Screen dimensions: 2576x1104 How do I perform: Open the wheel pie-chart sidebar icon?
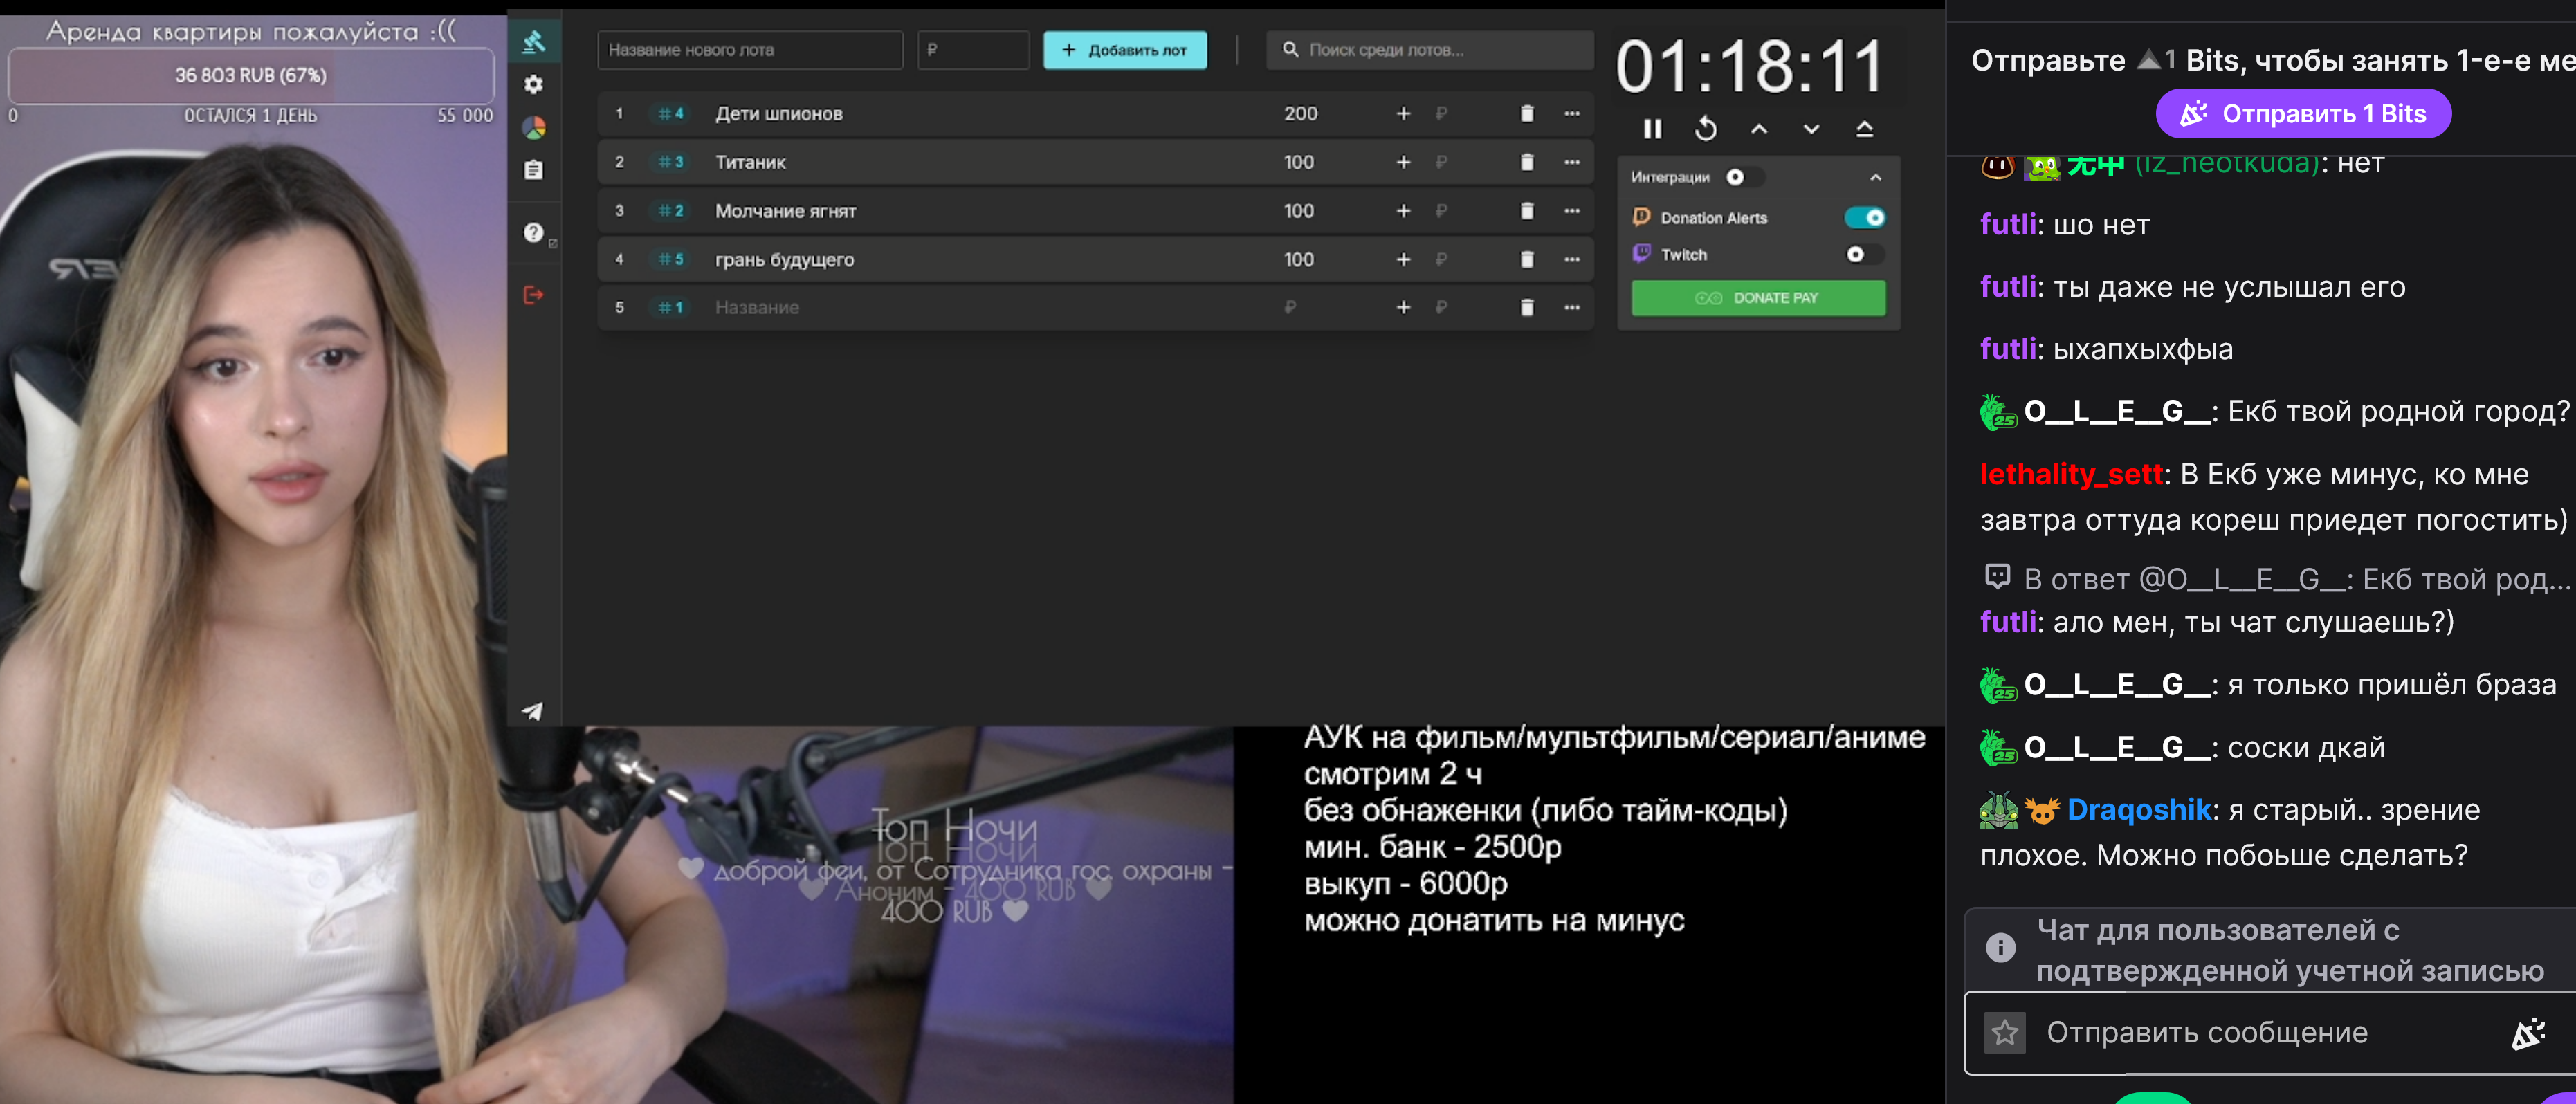534,127
